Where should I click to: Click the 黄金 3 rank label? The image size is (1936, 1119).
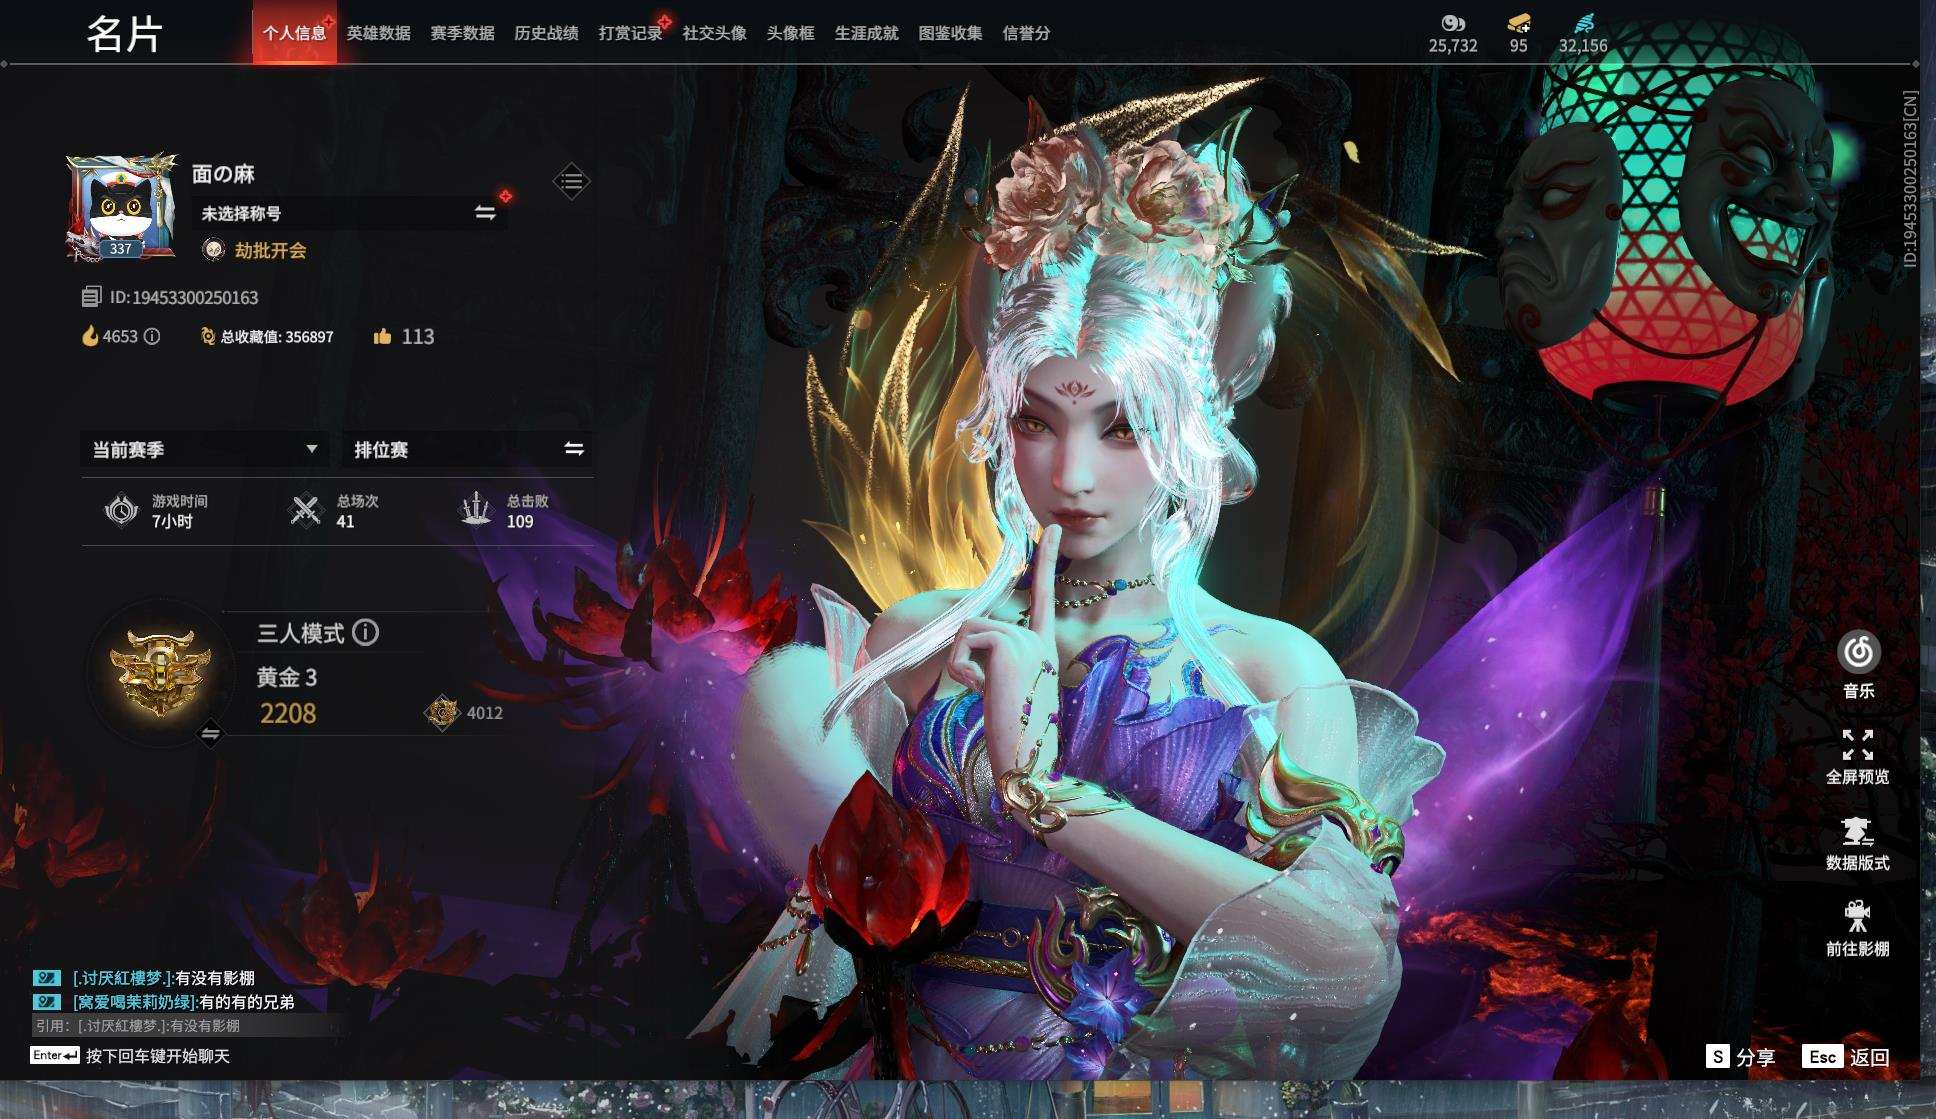pyautogui.click(x=287, y=677)
